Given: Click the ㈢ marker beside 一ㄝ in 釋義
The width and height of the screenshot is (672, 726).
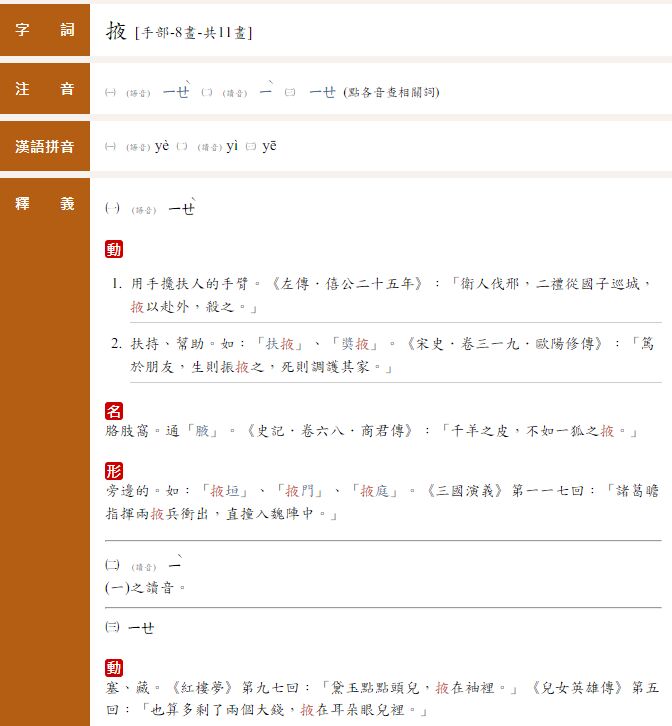Looking at the screenshot, I should (x=112, y=627).
